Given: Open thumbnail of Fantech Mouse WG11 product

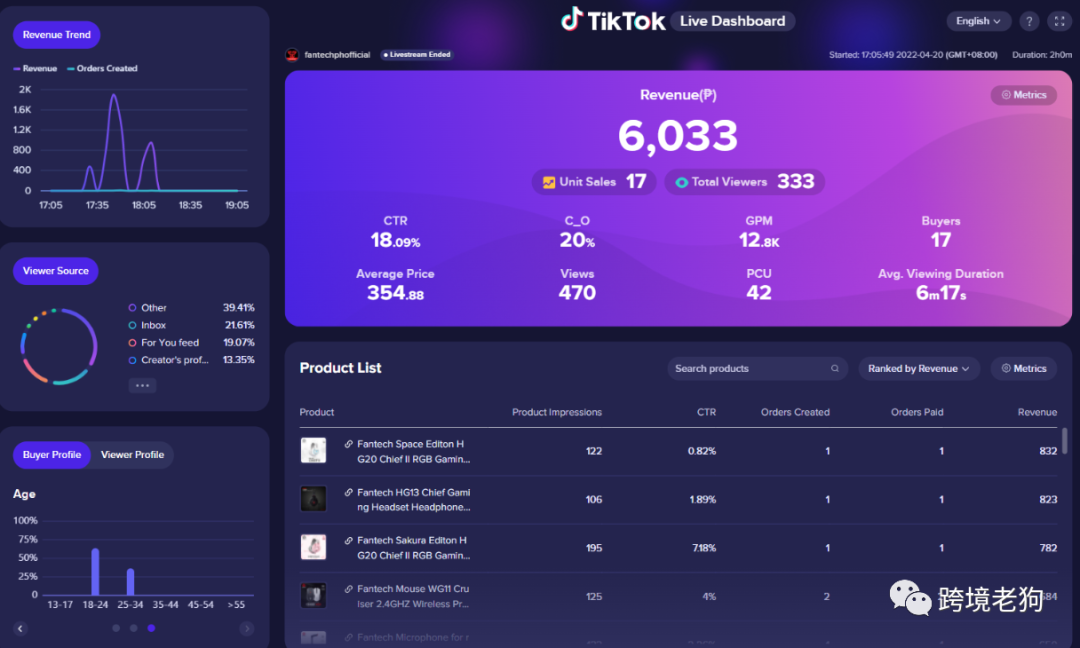Looking at the screenshot, I should click(313, 596).
